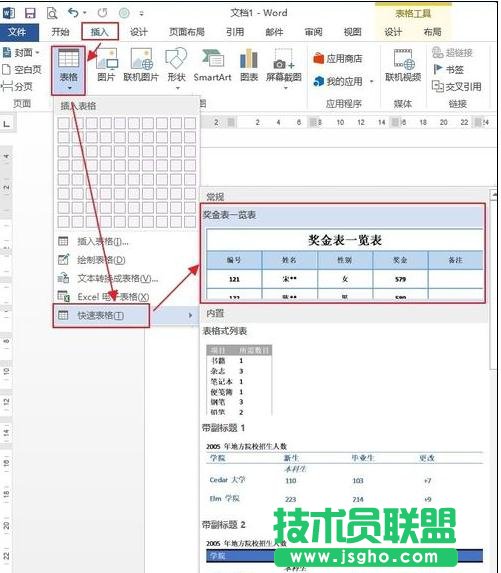Screen dimensions: 501x573
Task: Insert a 书签 bookmark
Action: click(449, 69)
